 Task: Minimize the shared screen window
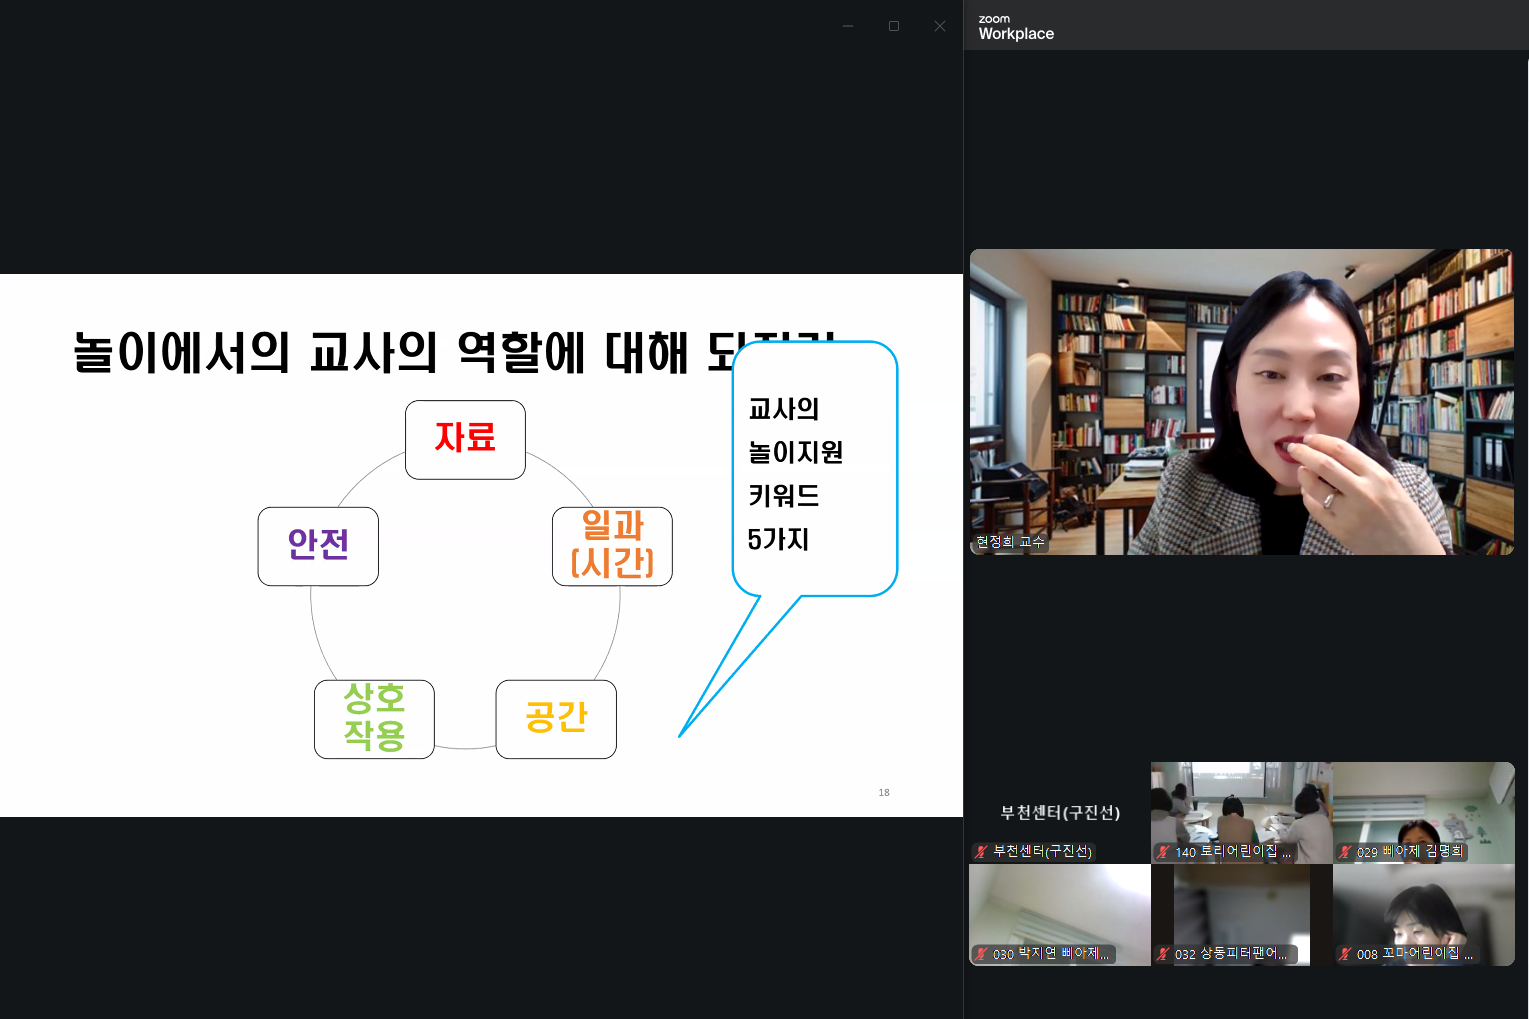[x=848, y=26]
